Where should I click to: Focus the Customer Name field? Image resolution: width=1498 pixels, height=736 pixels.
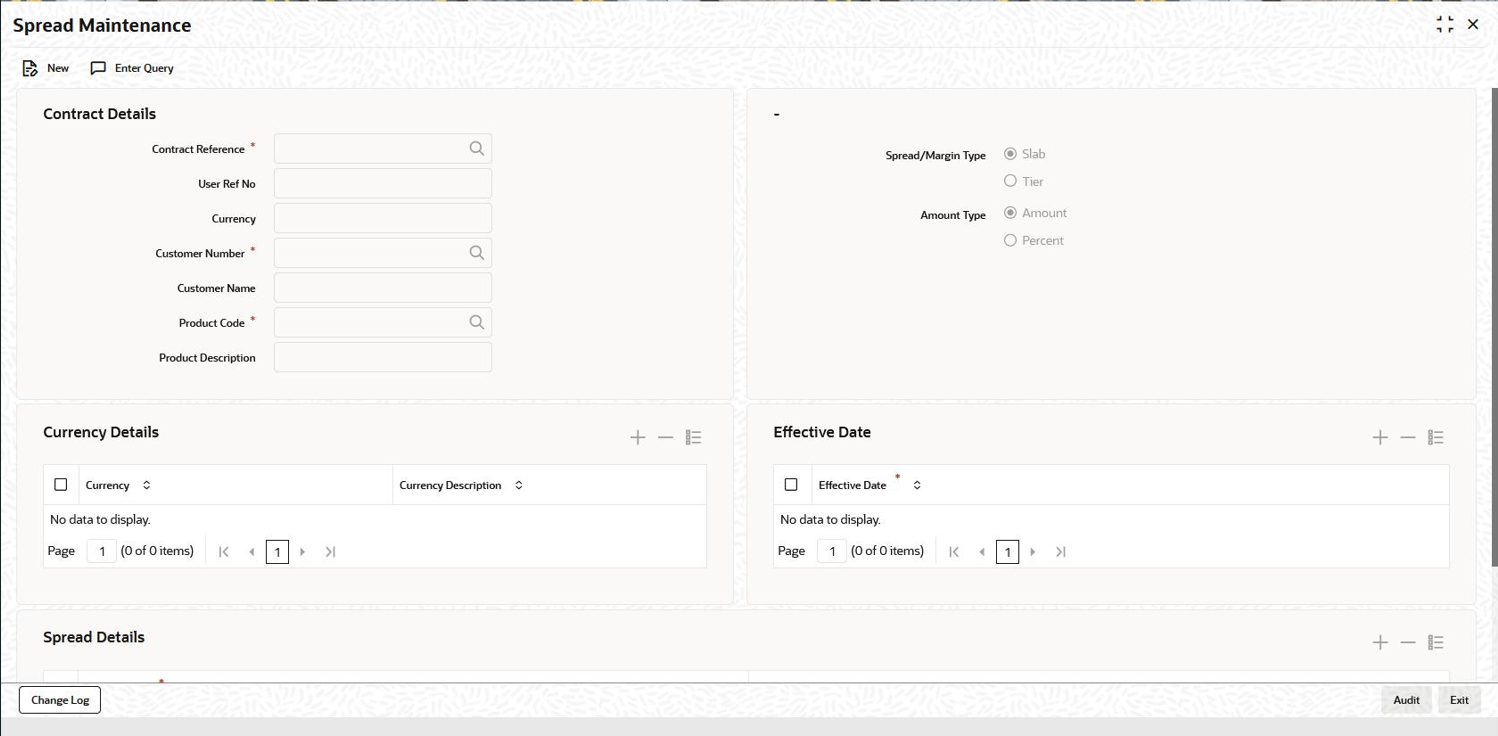[x=383, y=288]
